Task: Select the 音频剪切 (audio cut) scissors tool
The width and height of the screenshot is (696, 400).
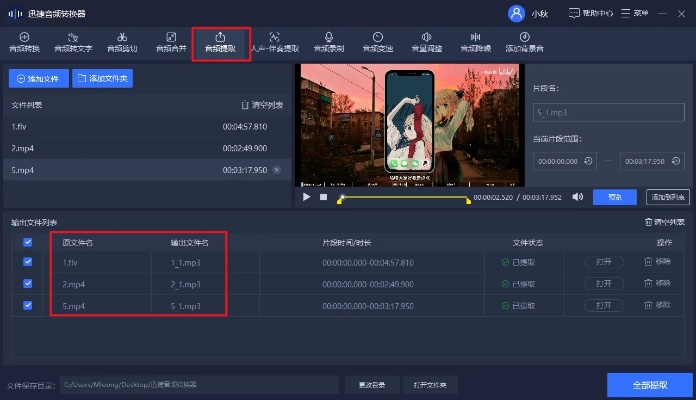Action: (120, 41)
